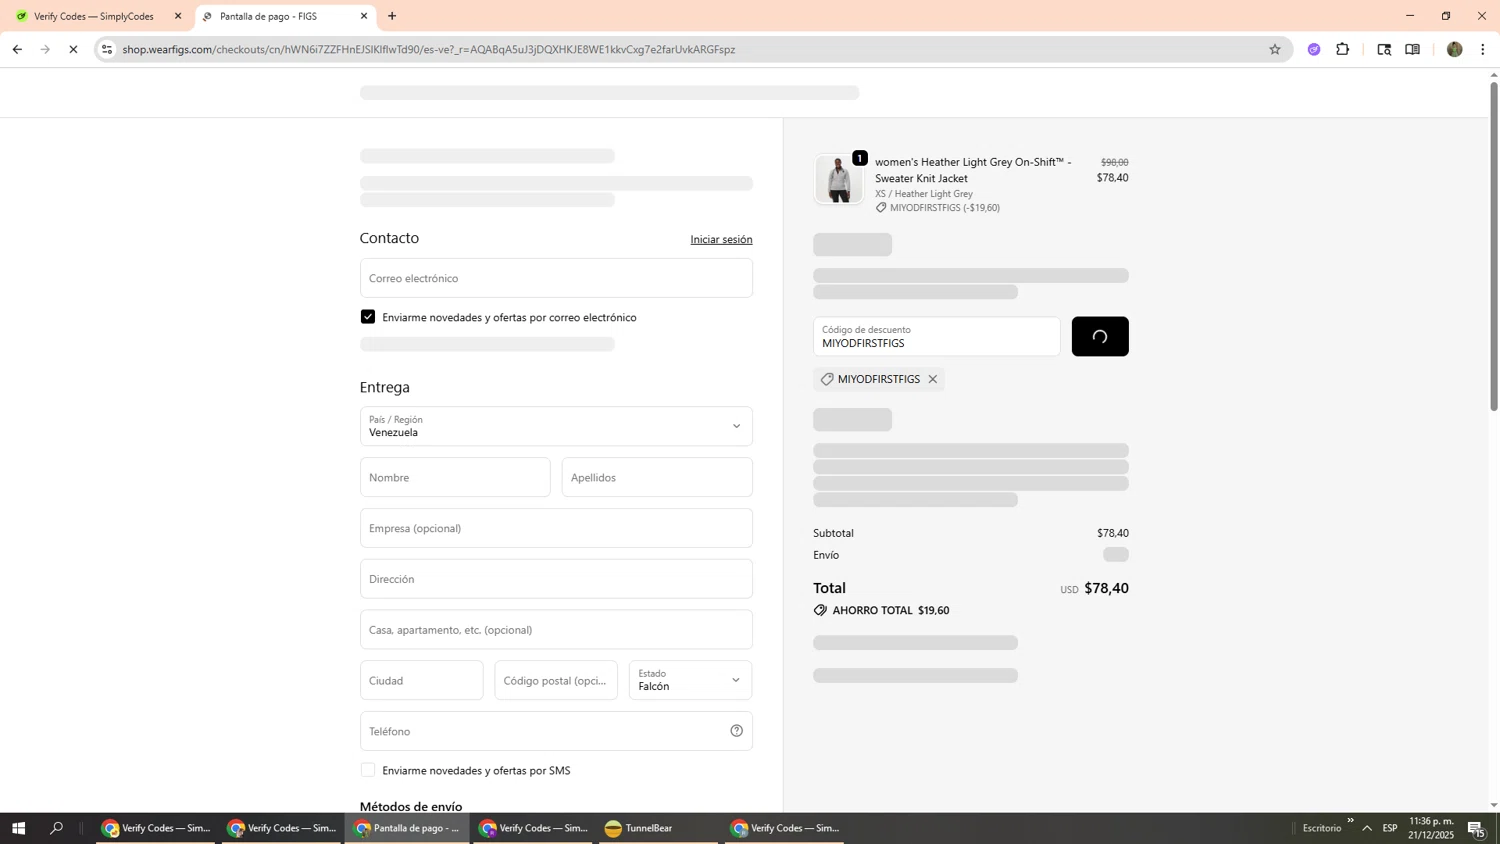Stop loading the checkout page

(73, 49)
